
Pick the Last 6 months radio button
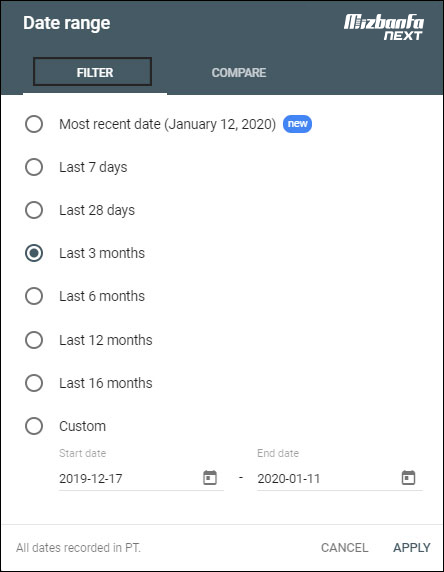[x=34, y=296]
